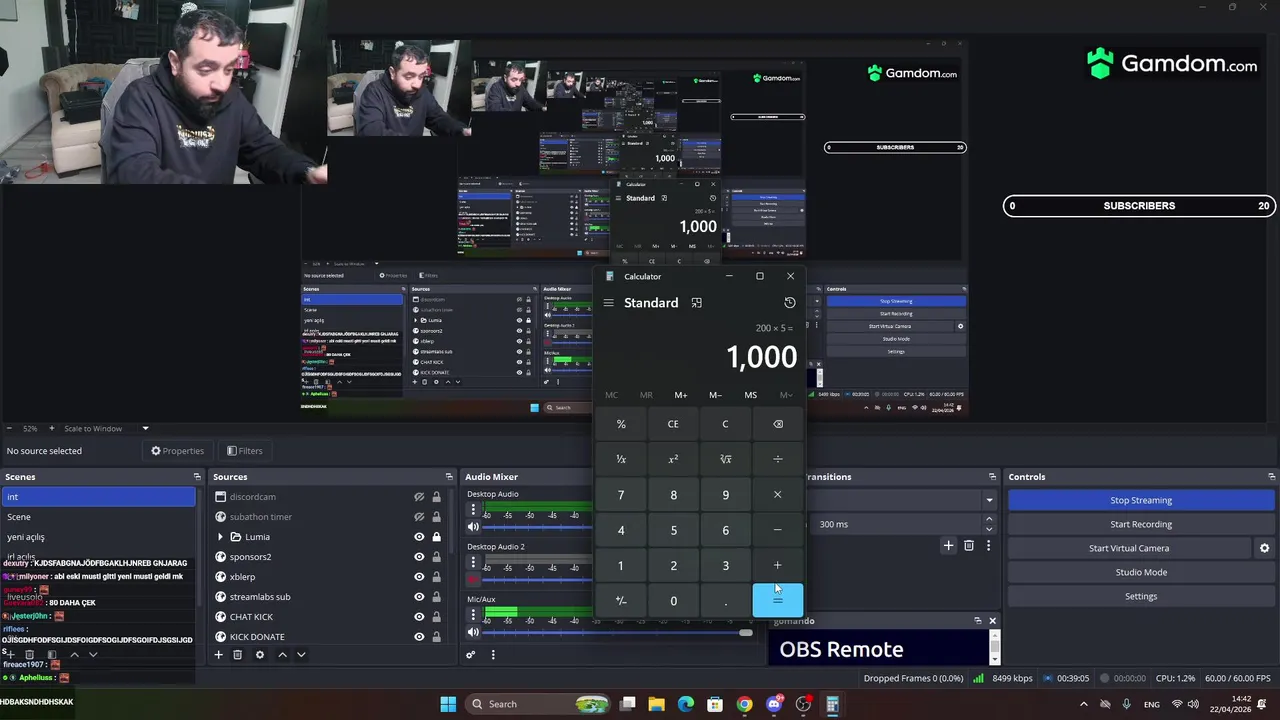This screenshot has width=1280, height=720.
Task: Hide the streamlabs sub source
Action: [419, 597]
